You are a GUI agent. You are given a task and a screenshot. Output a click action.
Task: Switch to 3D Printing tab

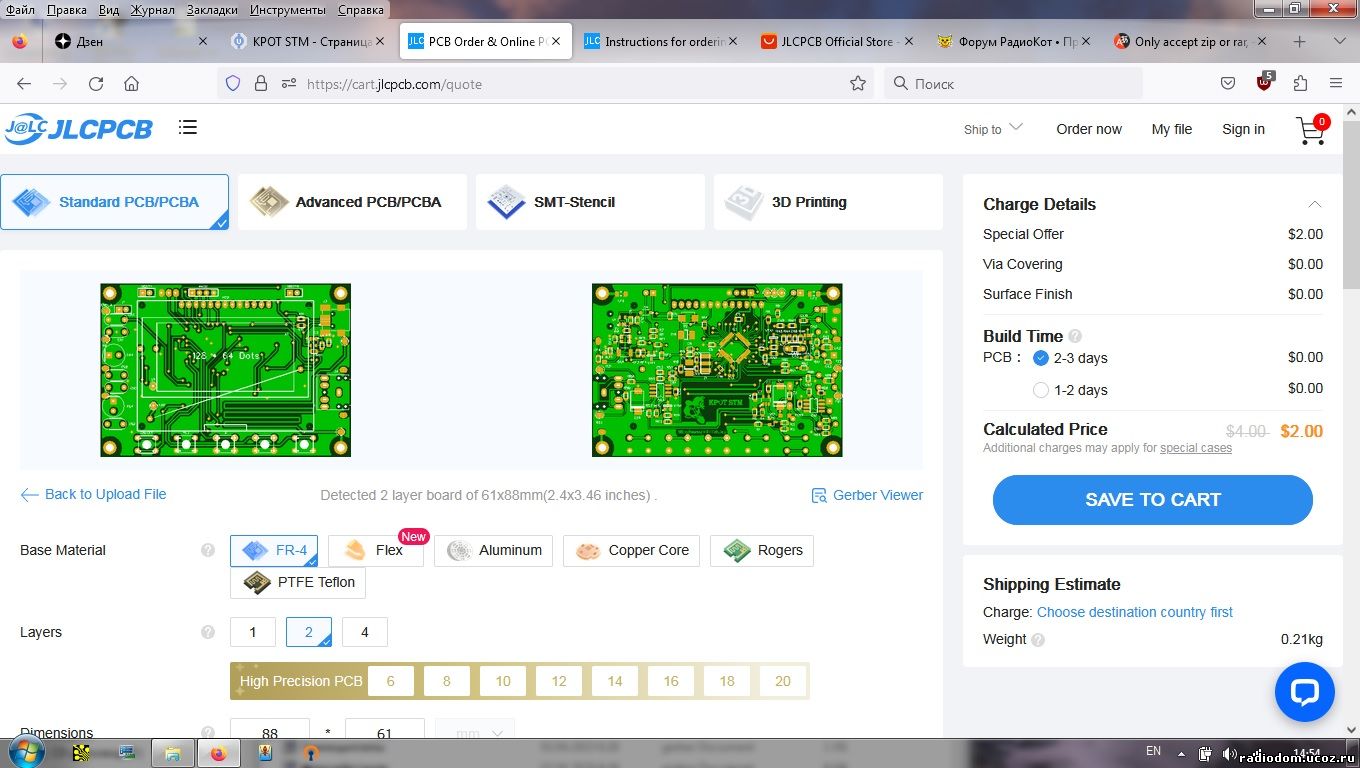pos(828,202)
